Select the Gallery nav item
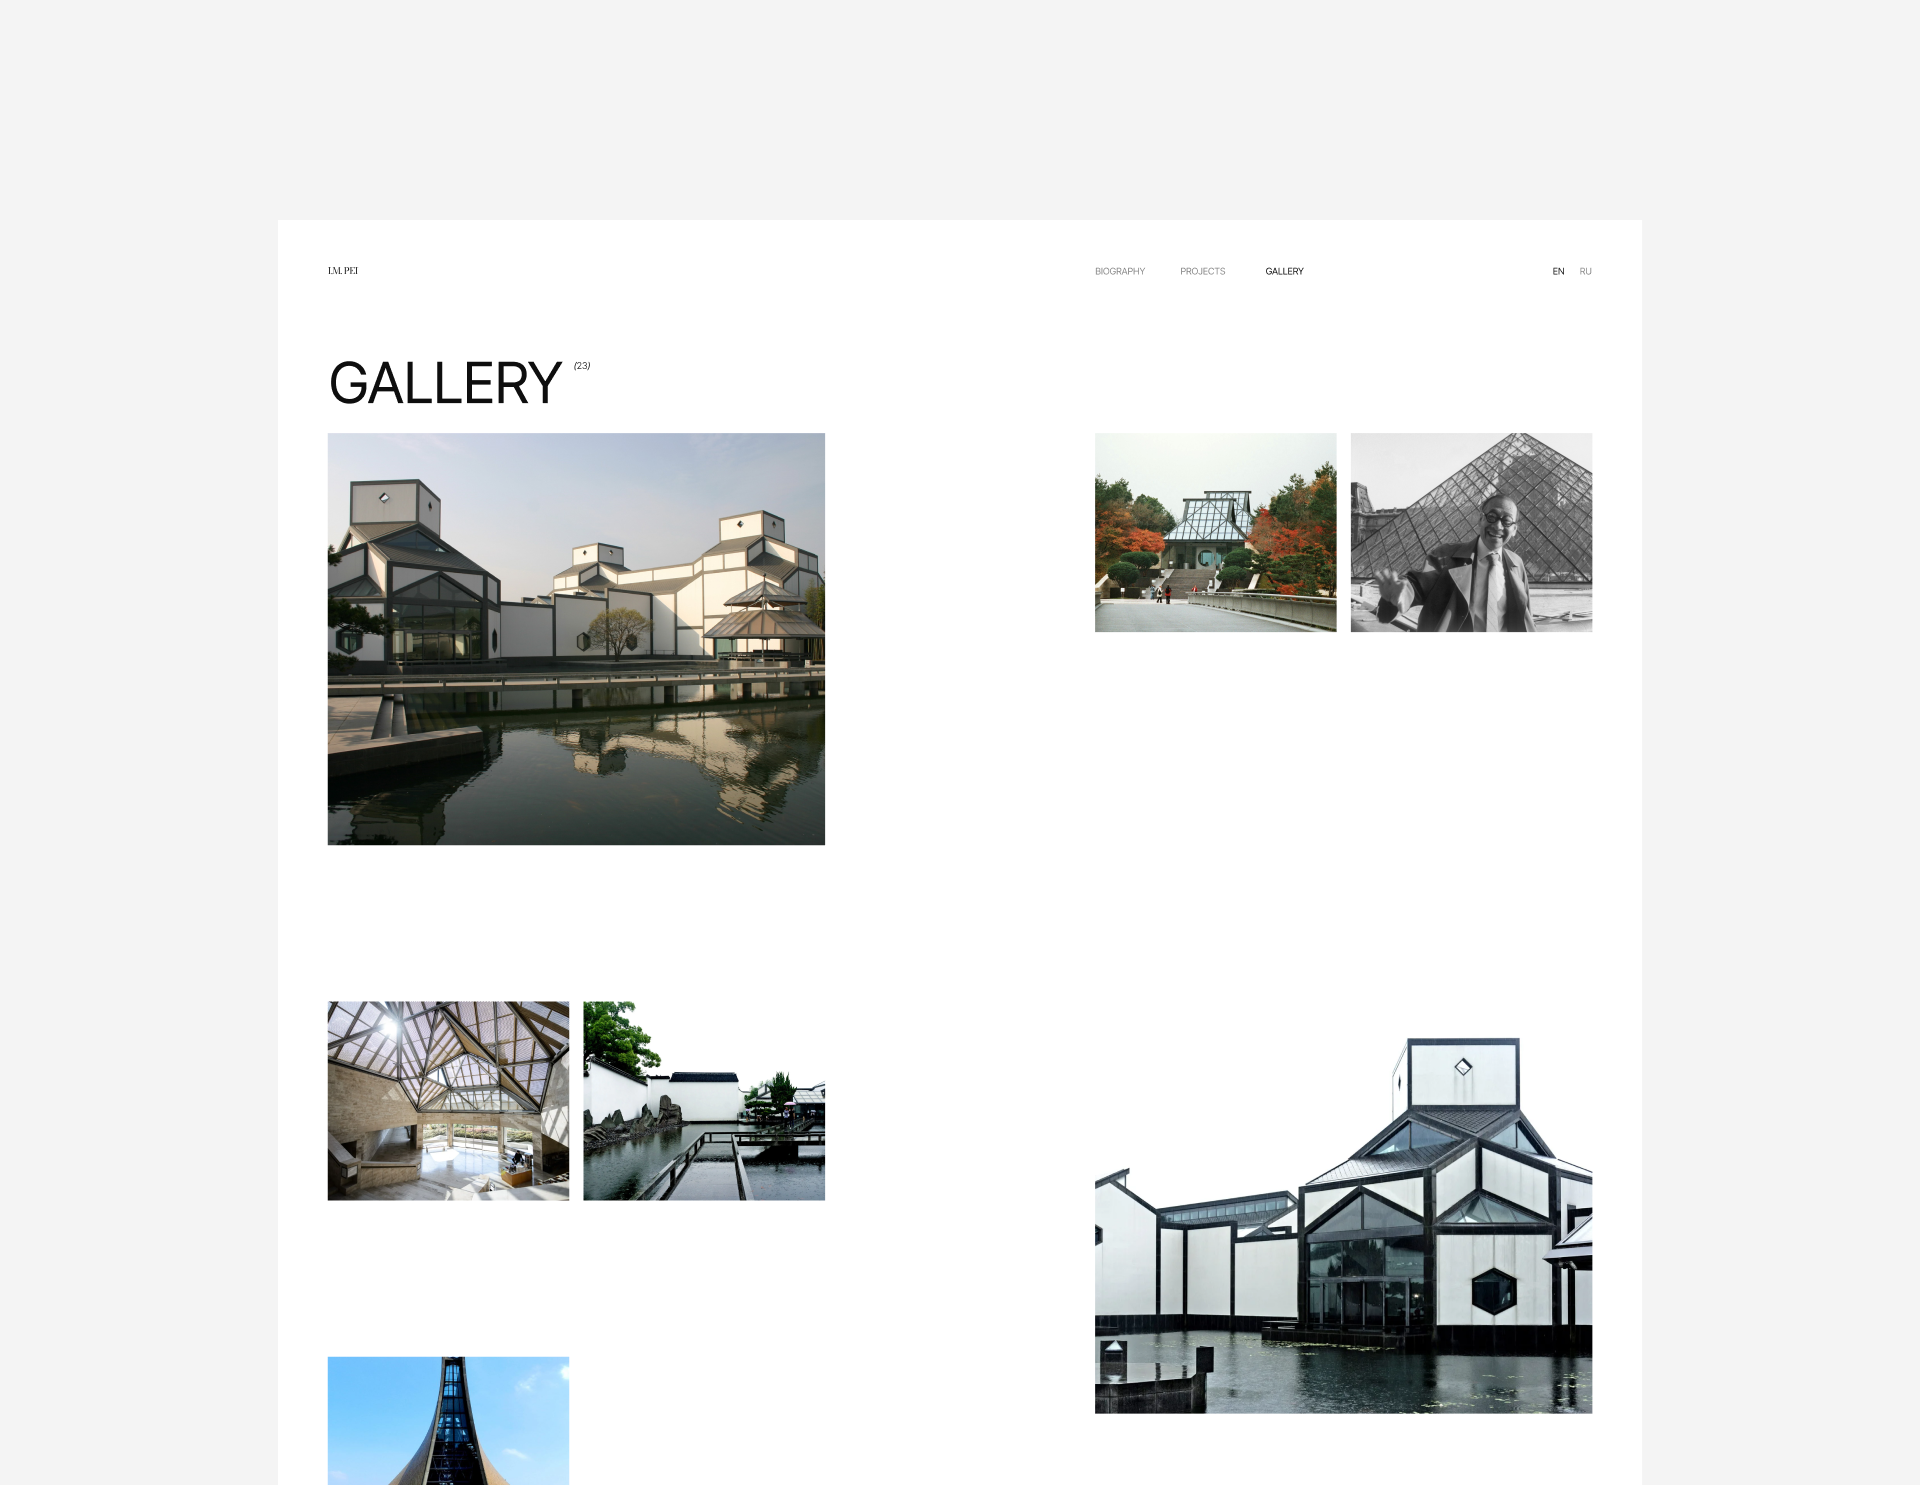The width and height of the screenshot is (1920, 1485). tap(1284, 272)
